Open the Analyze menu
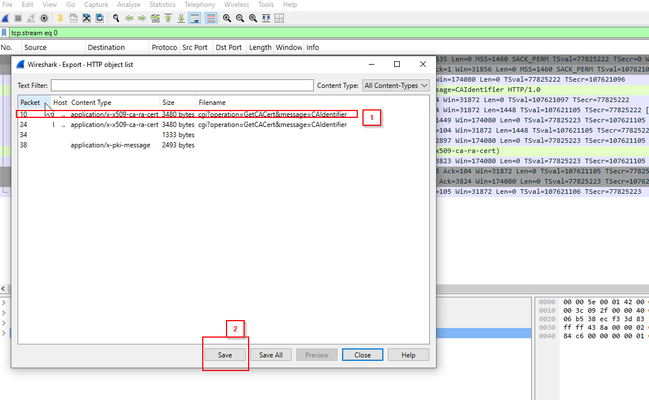Viewport: 649px width, 400px height. point(129,5)
